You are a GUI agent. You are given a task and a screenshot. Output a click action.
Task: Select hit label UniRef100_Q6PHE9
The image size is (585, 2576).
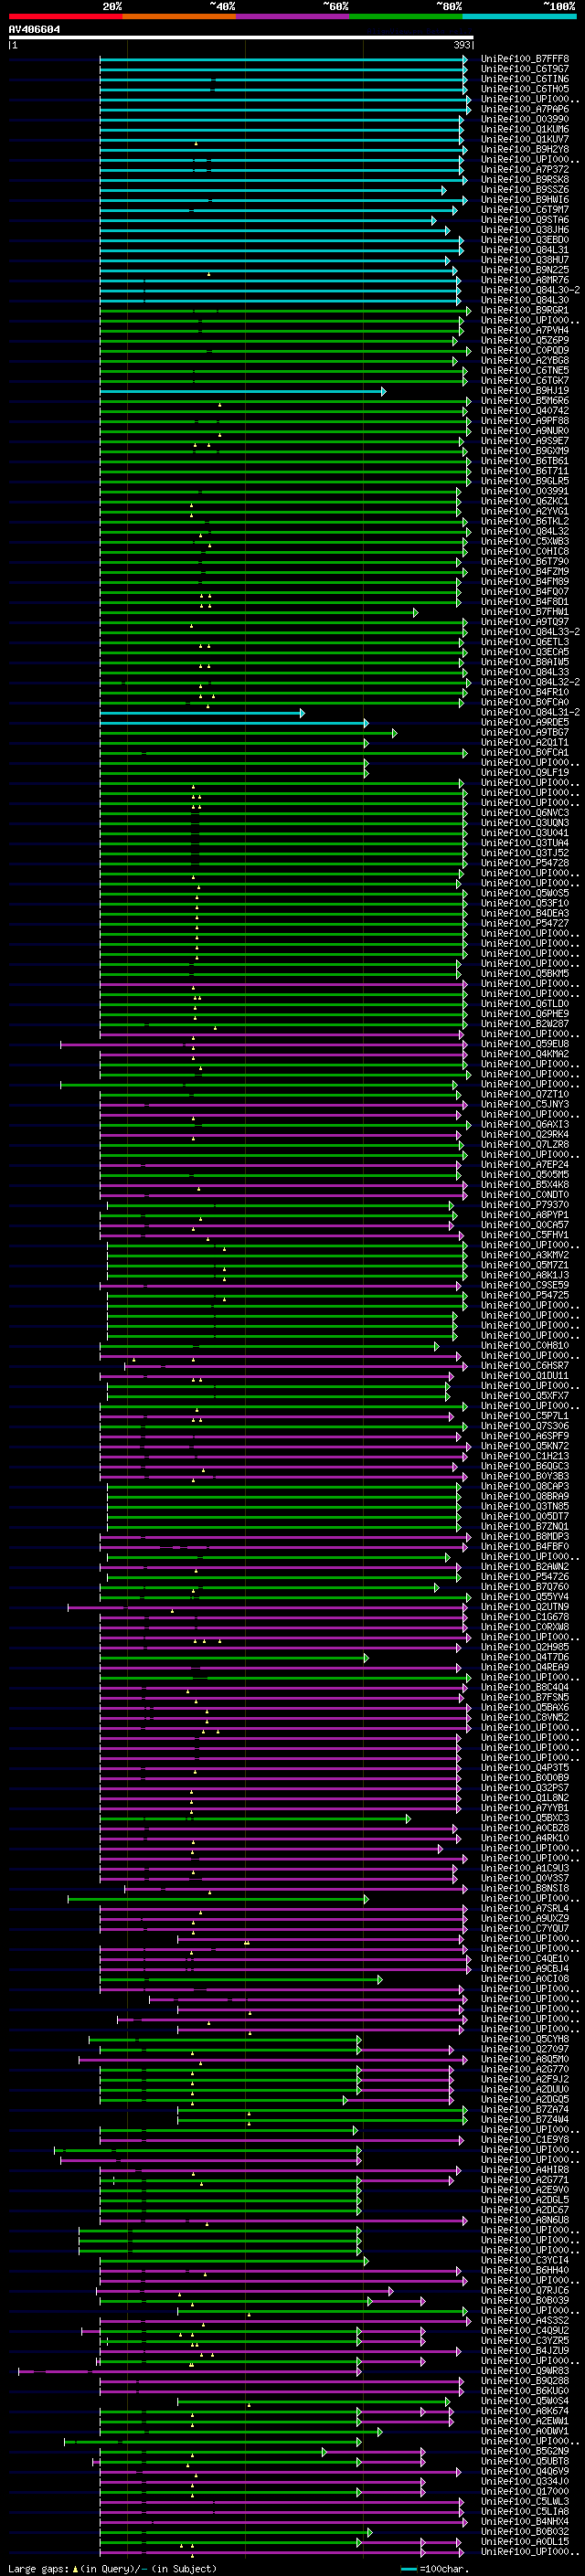pos(525,1014)
